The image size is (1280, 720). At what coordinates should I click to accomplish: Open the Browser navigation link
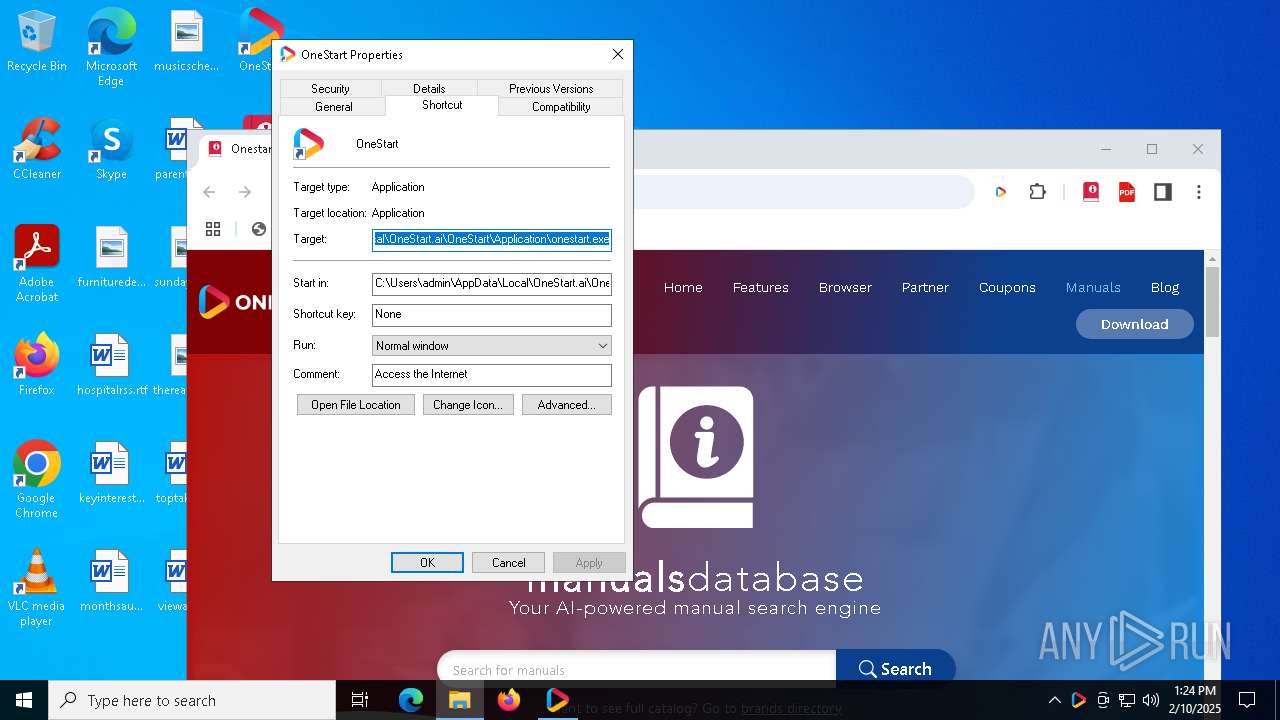coord(846,288)
